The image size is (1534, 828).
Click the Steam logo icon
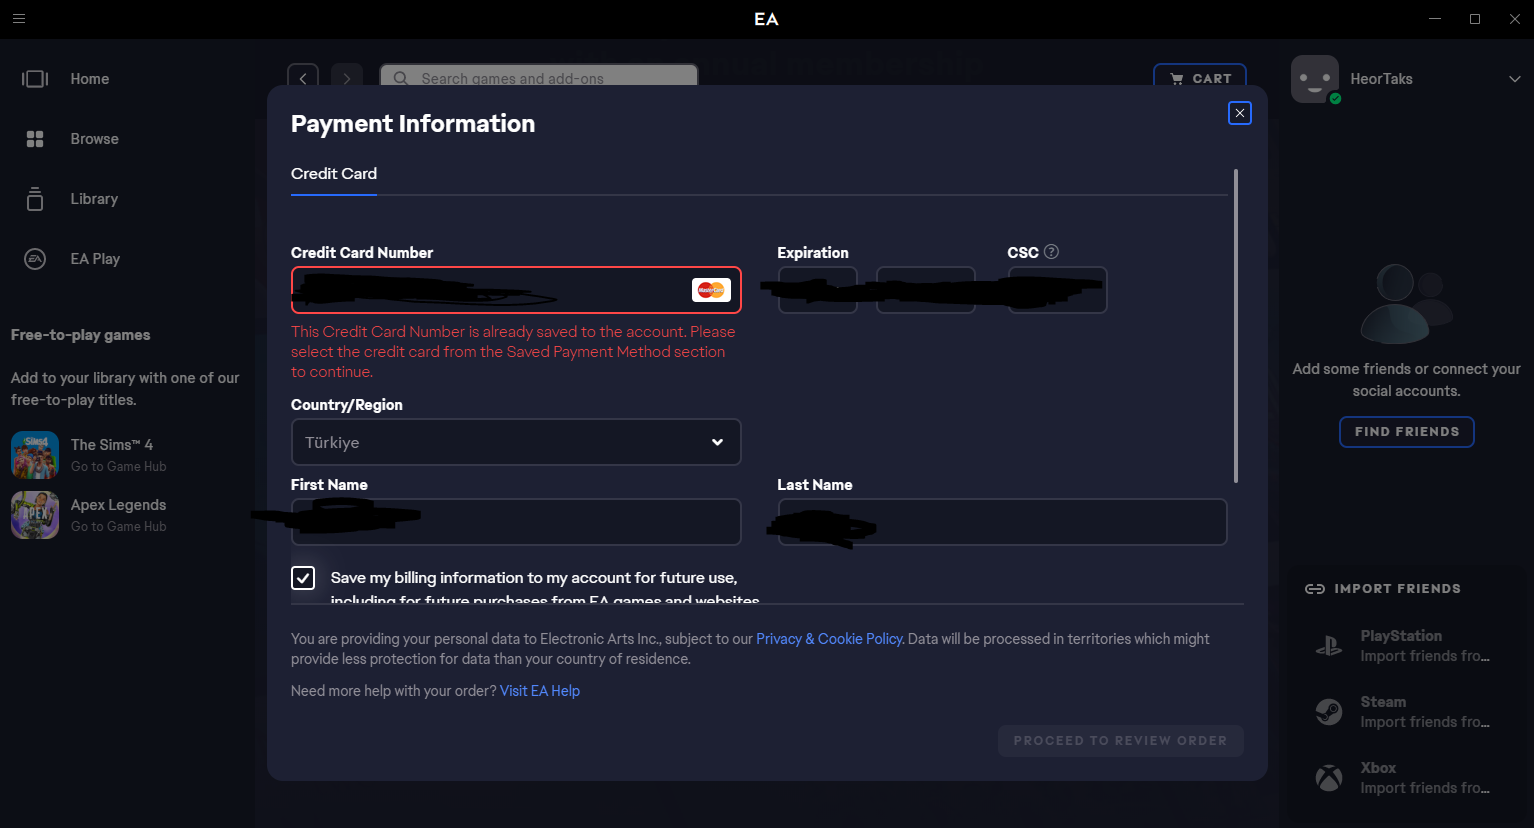1329,712
